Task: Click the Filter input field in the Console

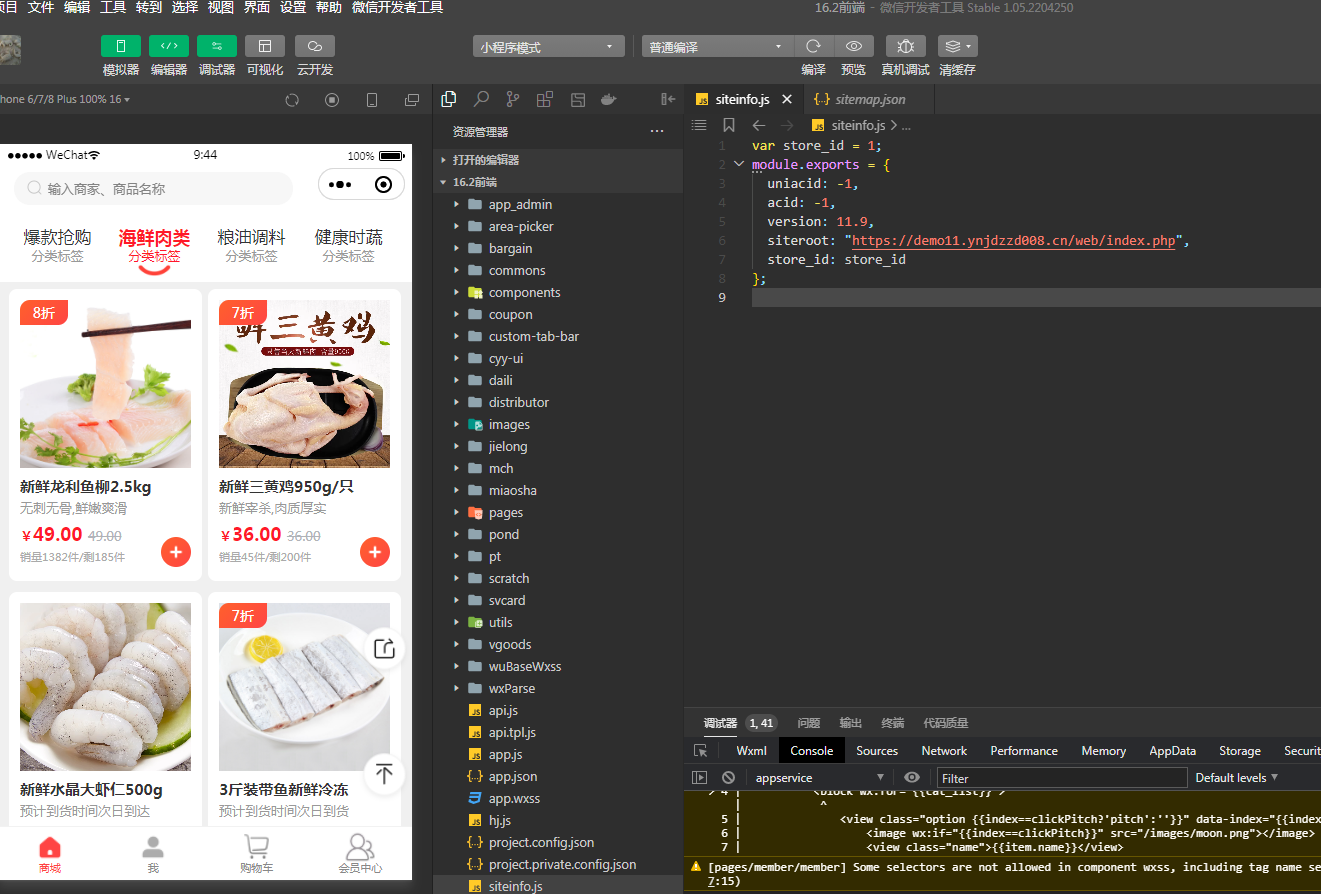Action: (x=1060, y=777)
